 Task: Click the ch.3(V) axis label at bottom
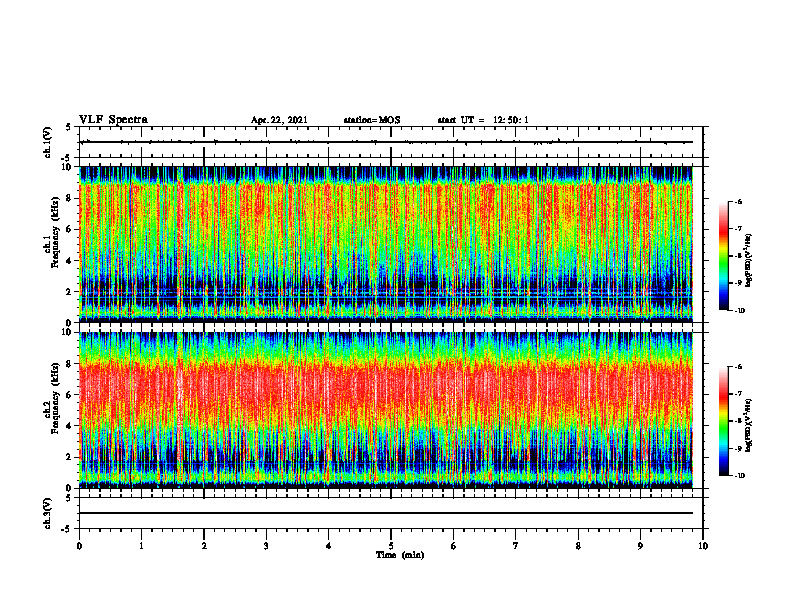pos(47,513)
